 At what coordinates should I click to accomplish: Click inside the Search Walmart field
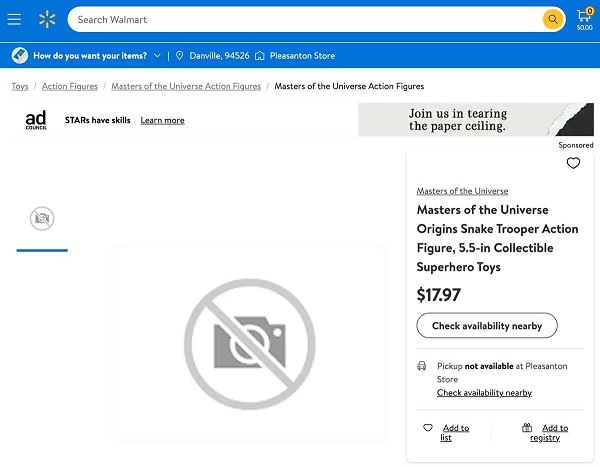click(306, 20)
